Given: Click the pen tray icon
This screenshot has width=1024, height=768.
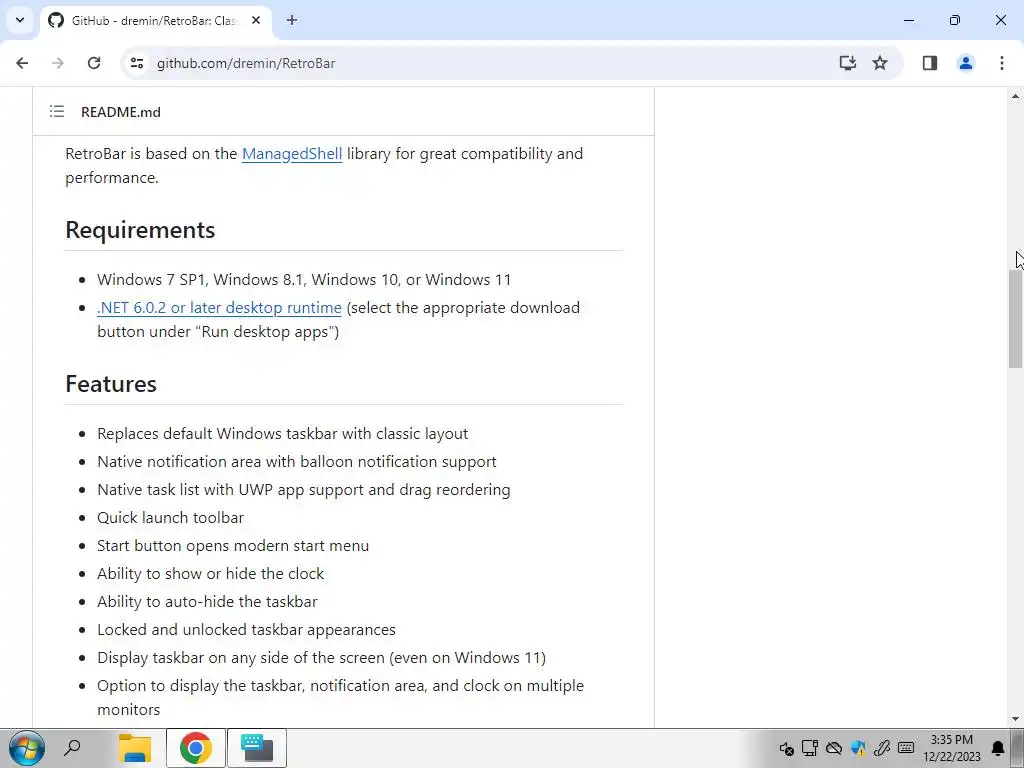Looking at the screenshot, I should click(882, 748).
